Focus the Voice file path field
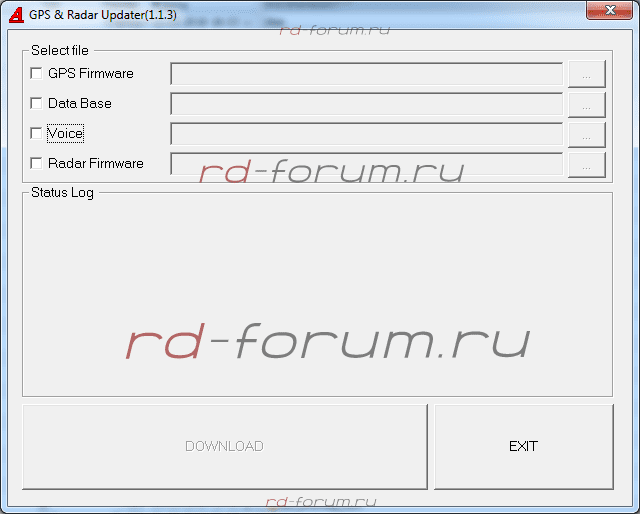Screen dimensions: 640x514 366,134
